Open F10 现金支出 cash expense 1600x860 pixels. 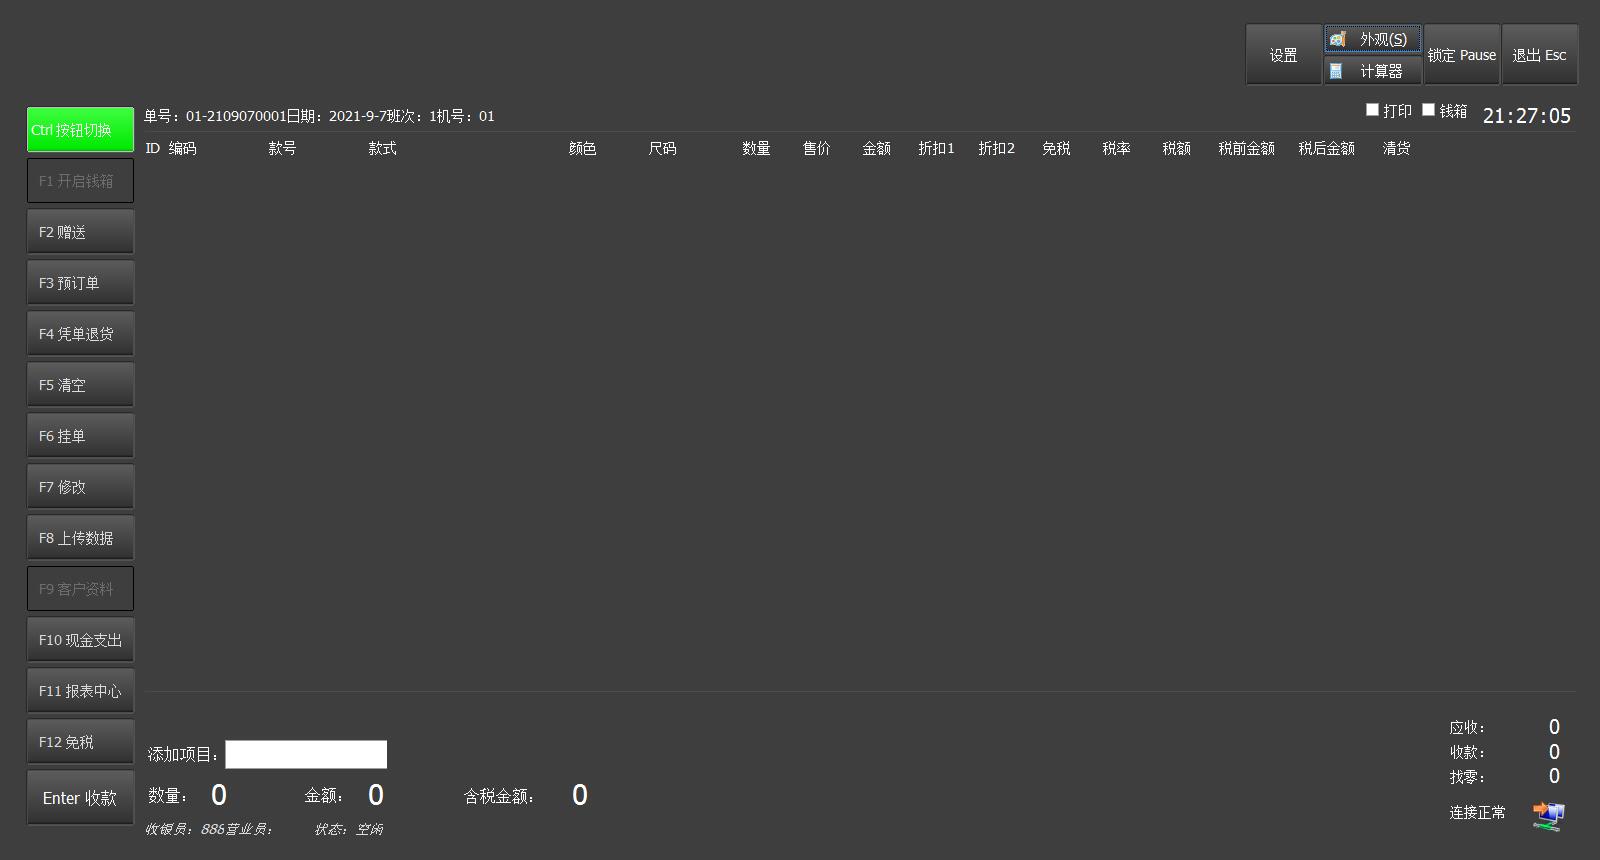click(x=80, y=640)
